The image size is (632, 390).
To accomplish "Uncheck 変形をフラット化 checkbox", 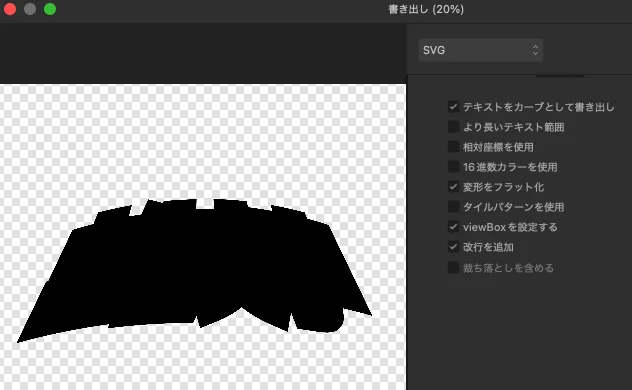I will [x=453, y=187].
